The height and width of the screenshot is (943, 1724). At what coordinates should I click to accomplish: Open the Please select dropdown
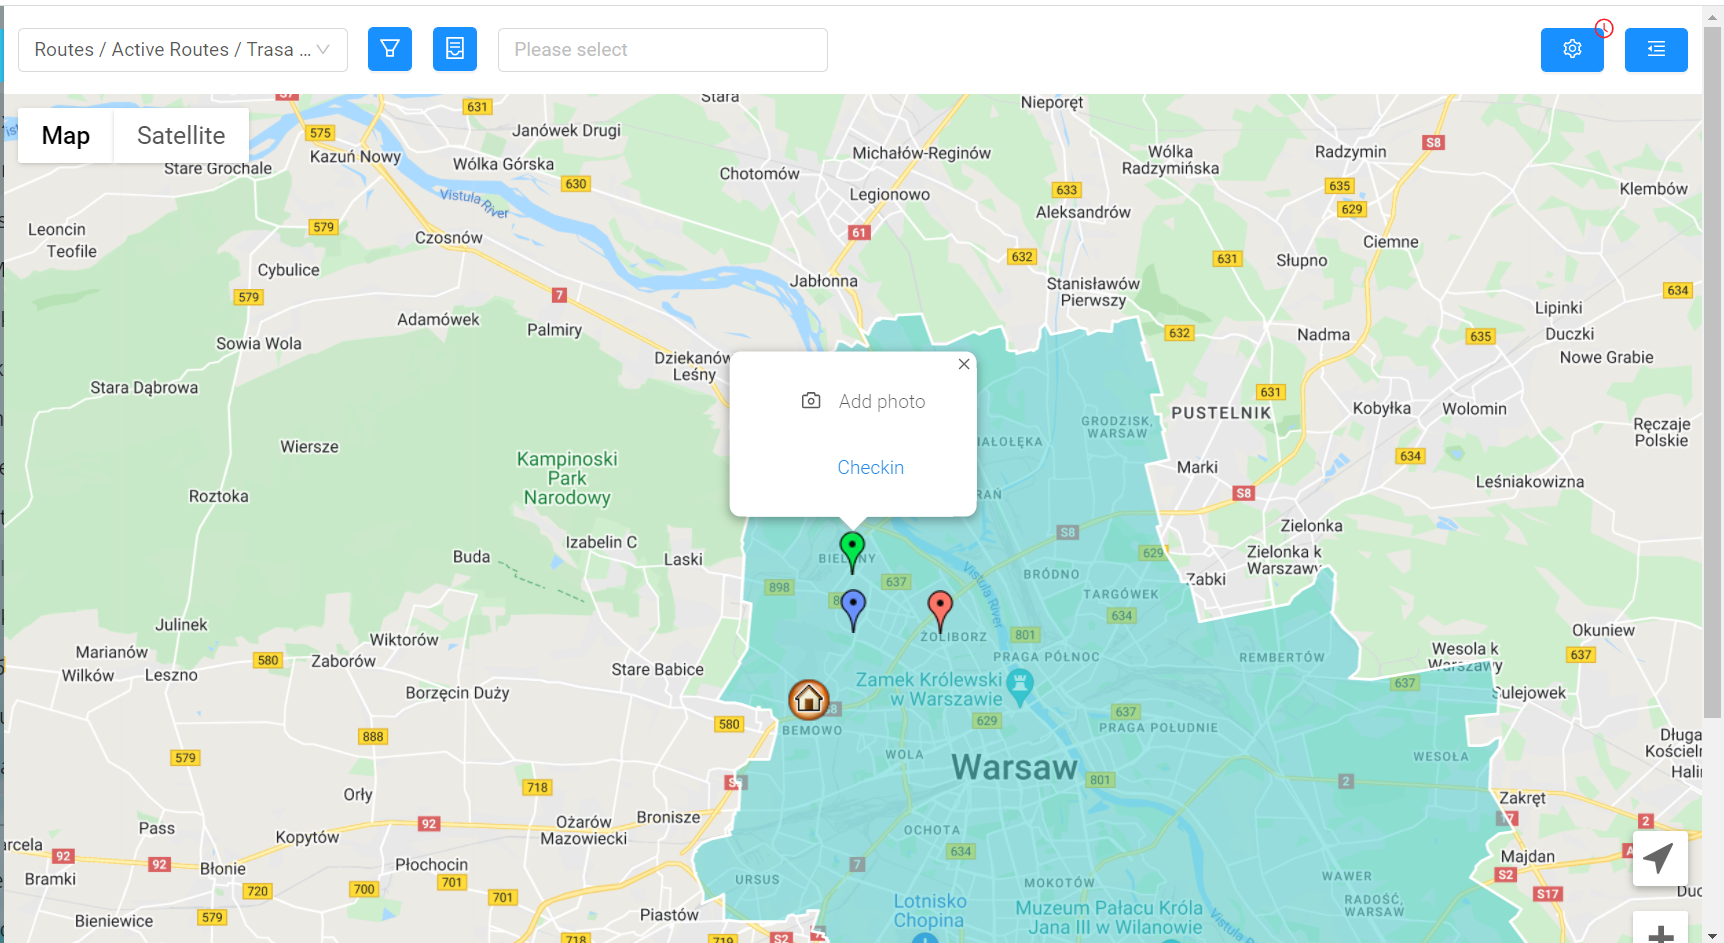pos(663,50)
